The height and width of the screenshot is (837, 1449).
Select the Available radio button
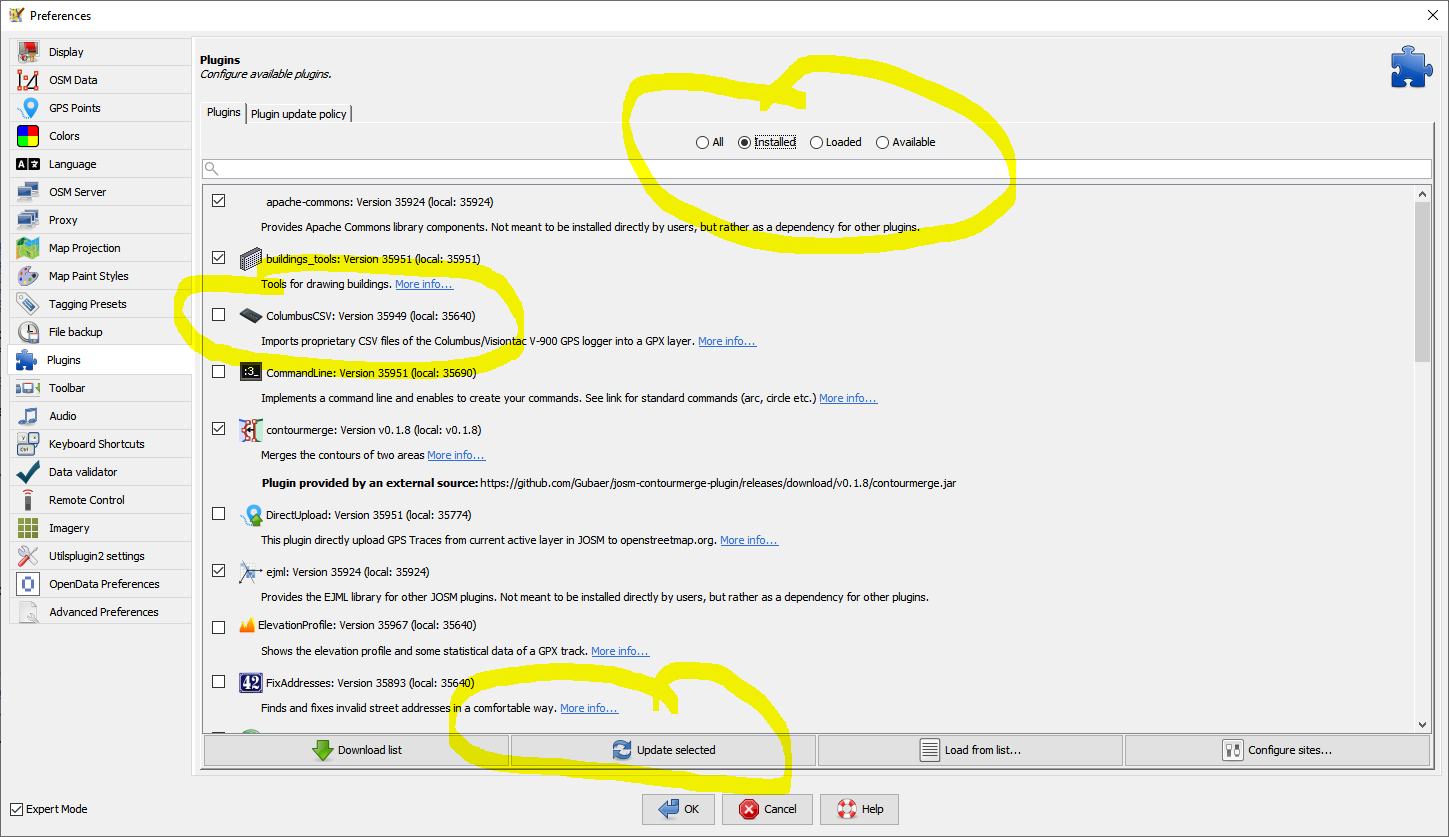click(x=882, y=142)
